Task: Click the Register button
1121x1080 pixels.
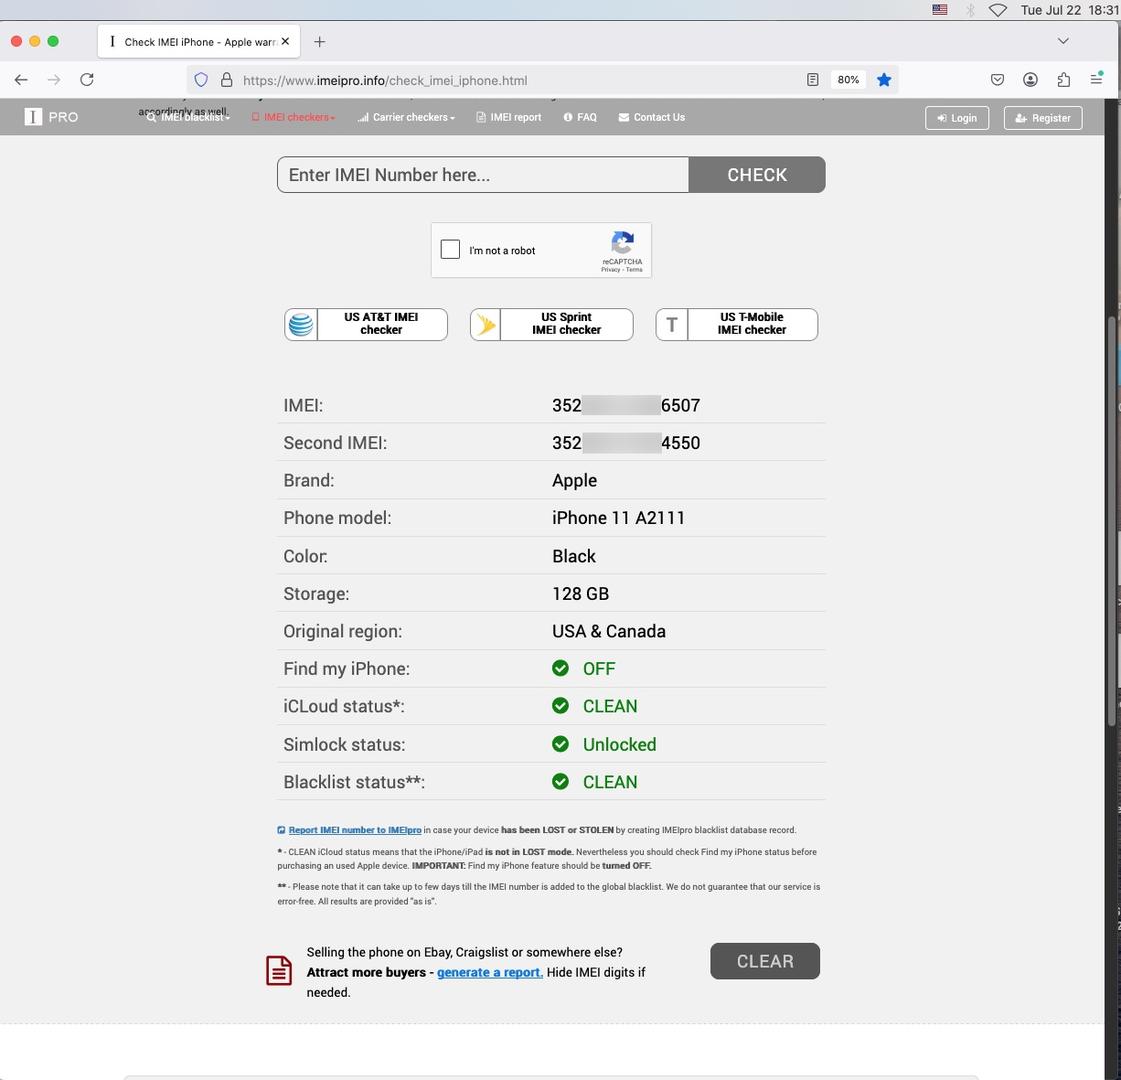Action: [1043, 118]
